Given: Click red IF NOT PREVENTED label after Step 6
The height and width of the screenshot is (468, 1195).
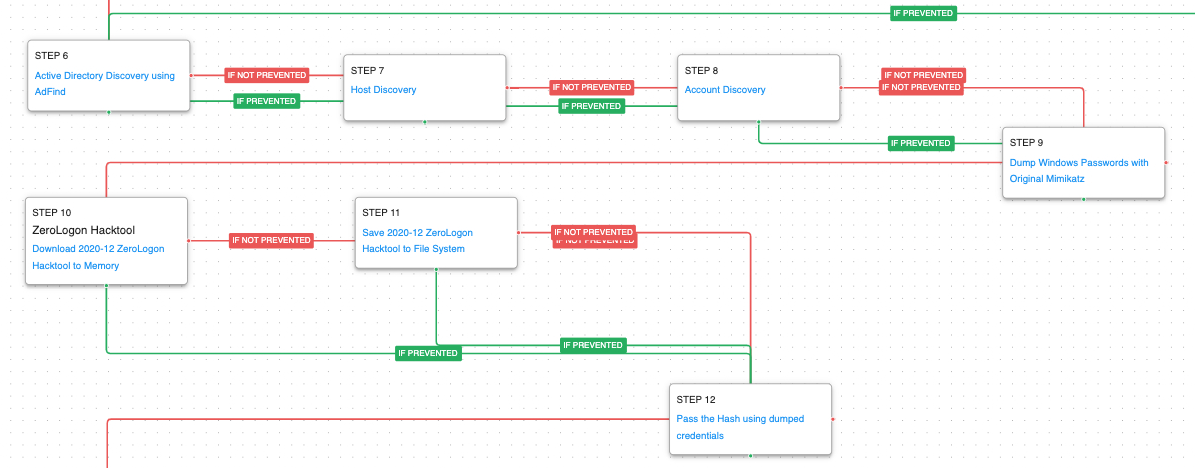Looking at the screenshot, I should click(266, 75).
